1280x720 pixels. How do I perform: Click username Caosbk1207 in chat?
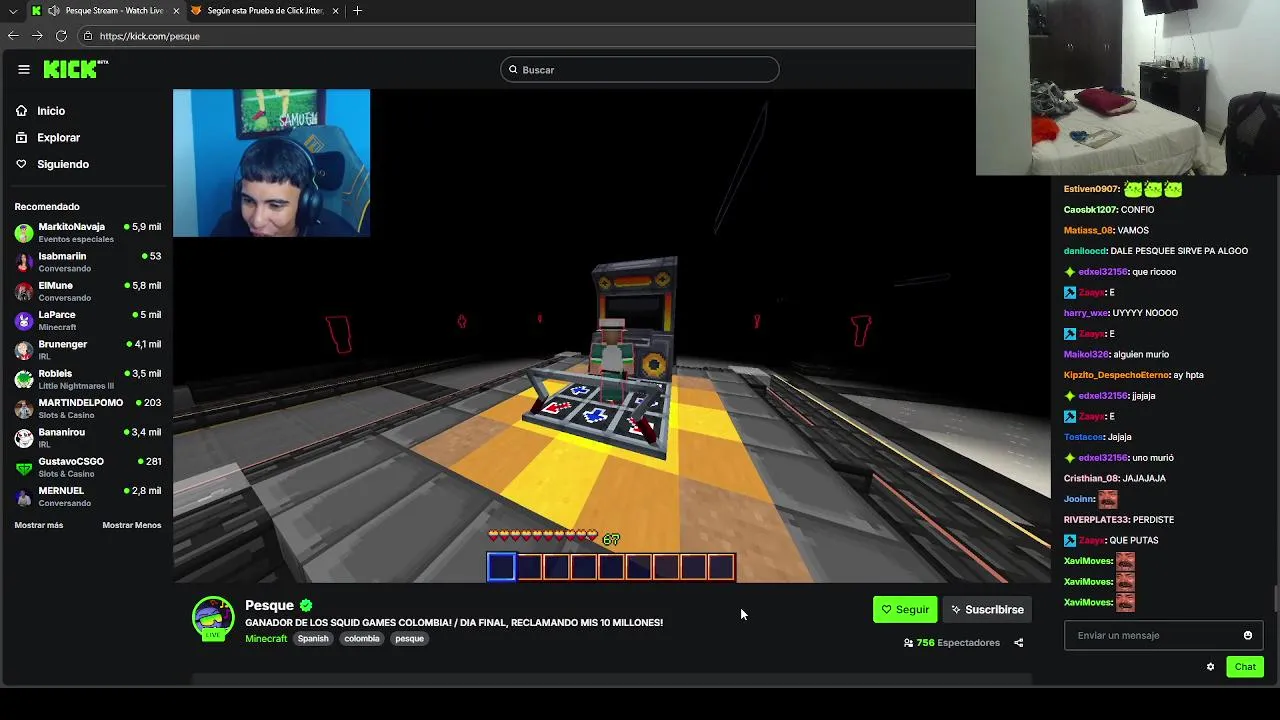coord(1090,210)
